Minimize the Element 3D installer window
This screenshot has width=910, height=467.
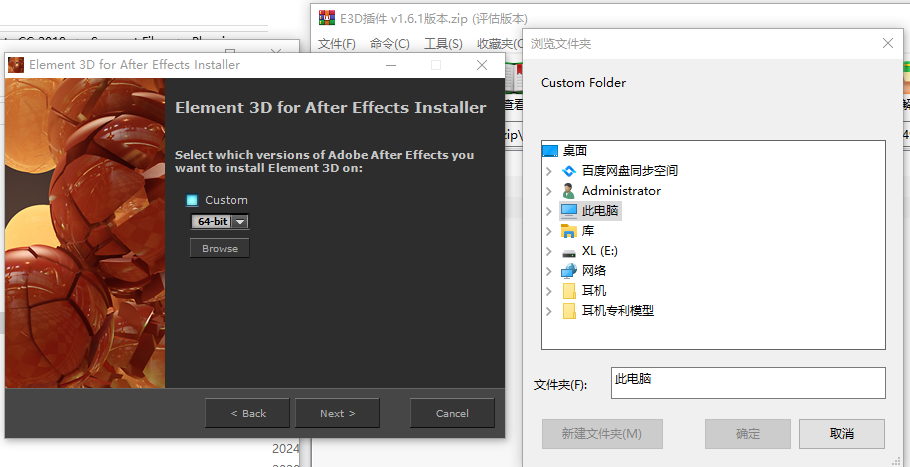[x=391, y=65]
